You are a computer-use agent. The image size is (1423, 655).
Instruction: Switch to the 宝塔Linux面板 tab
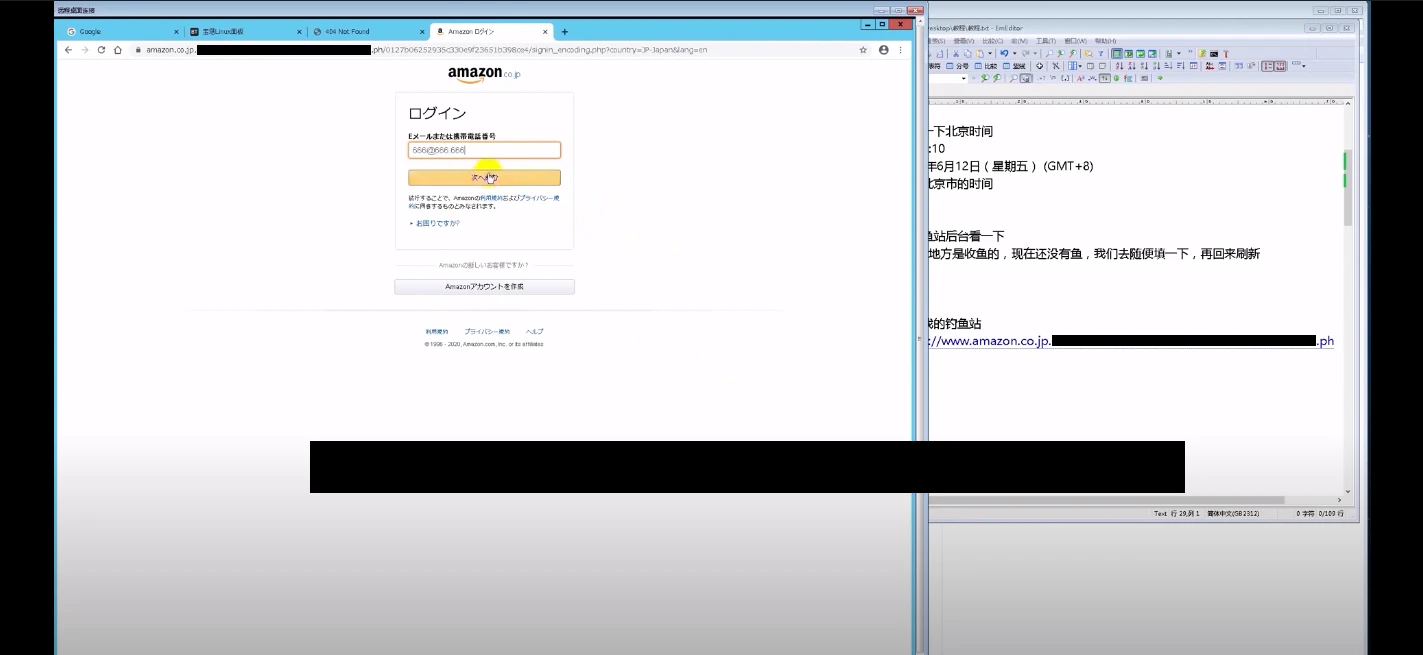coord(244,32)
